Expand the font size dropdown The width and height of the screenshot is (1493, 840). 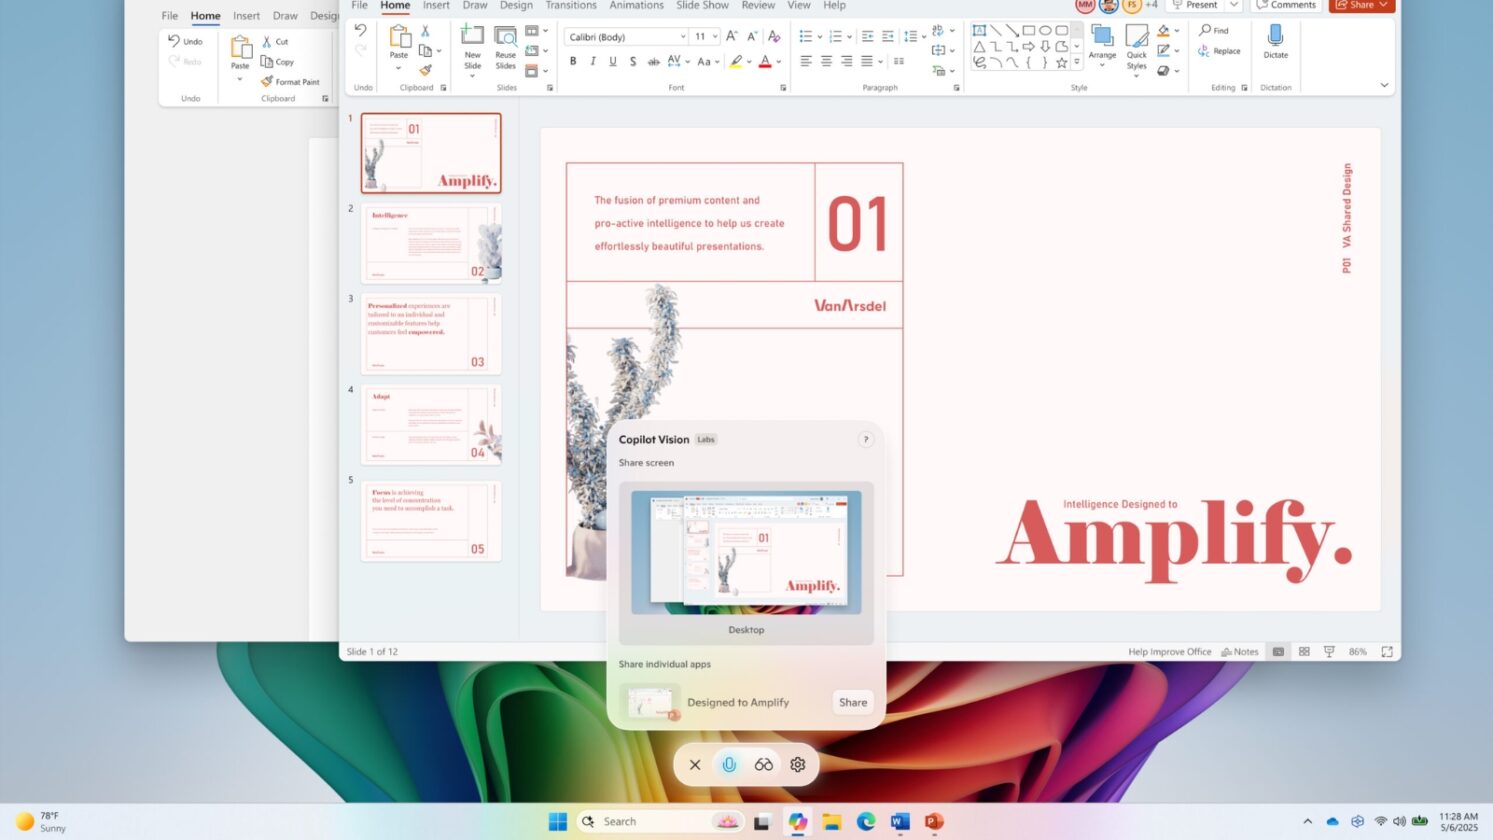coord(714,36)
